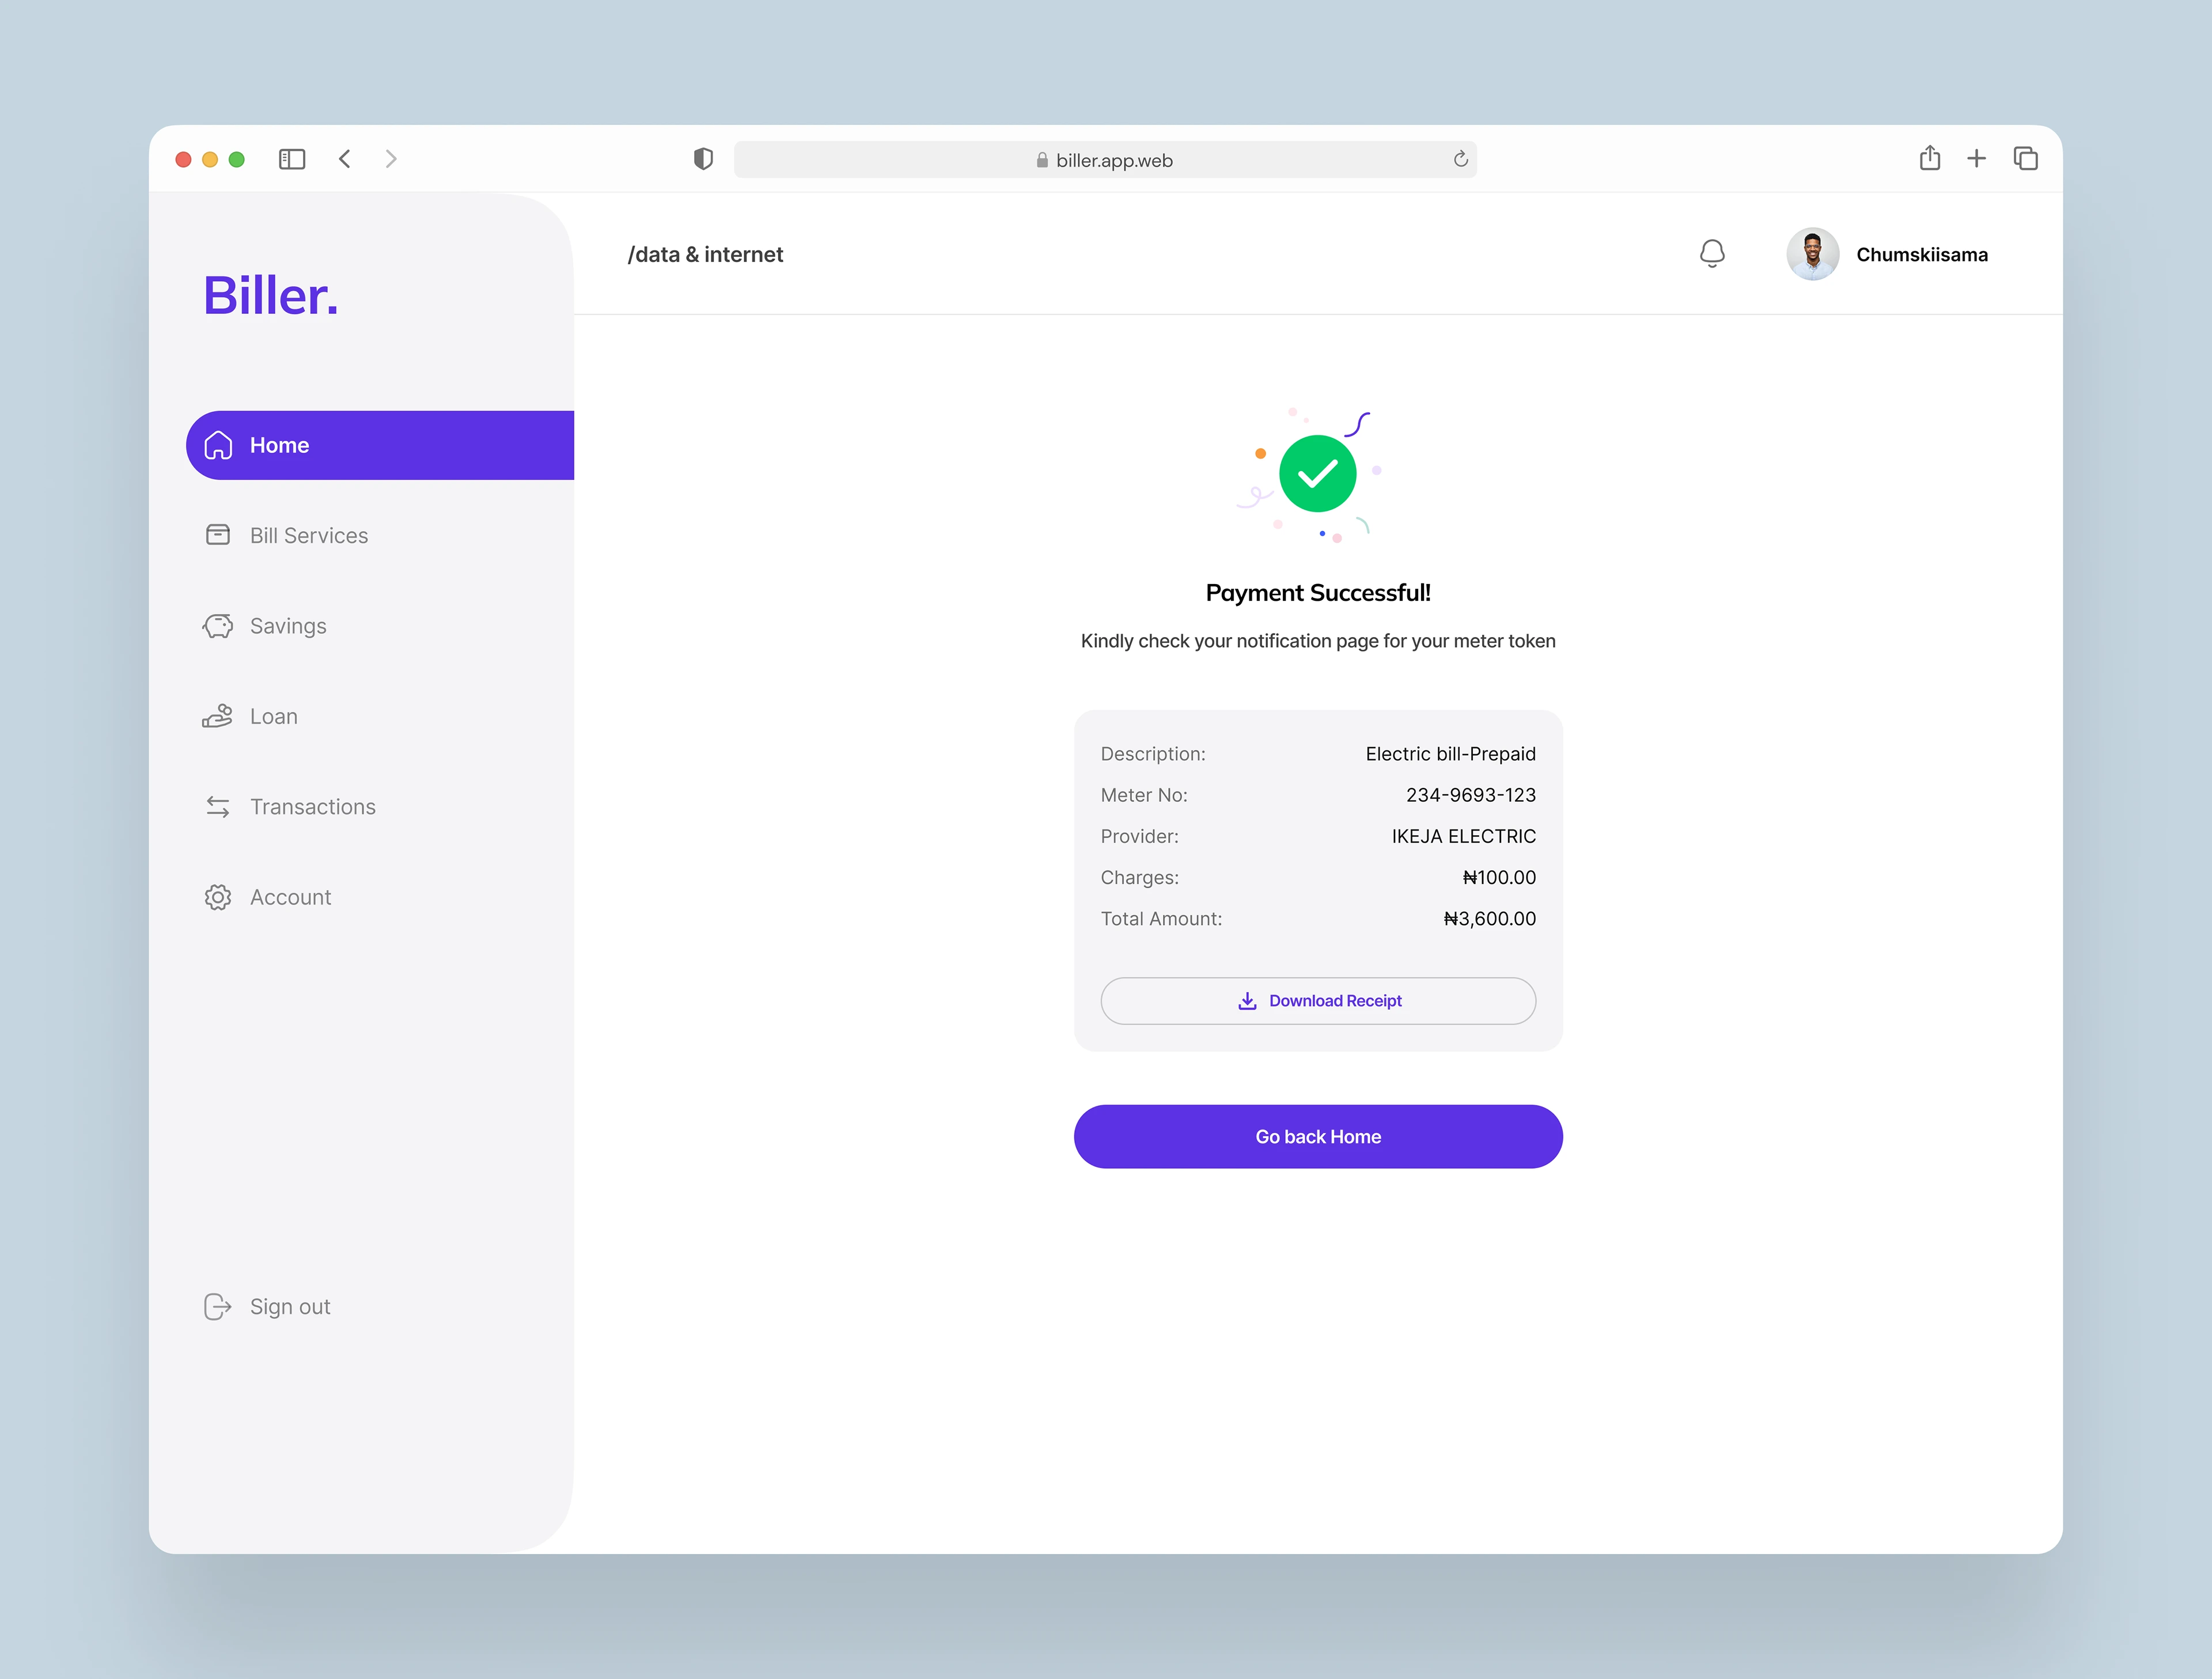Click the browser share icon
The width and height of the screenshot is (2212, 1679).
click(1929, 158)
